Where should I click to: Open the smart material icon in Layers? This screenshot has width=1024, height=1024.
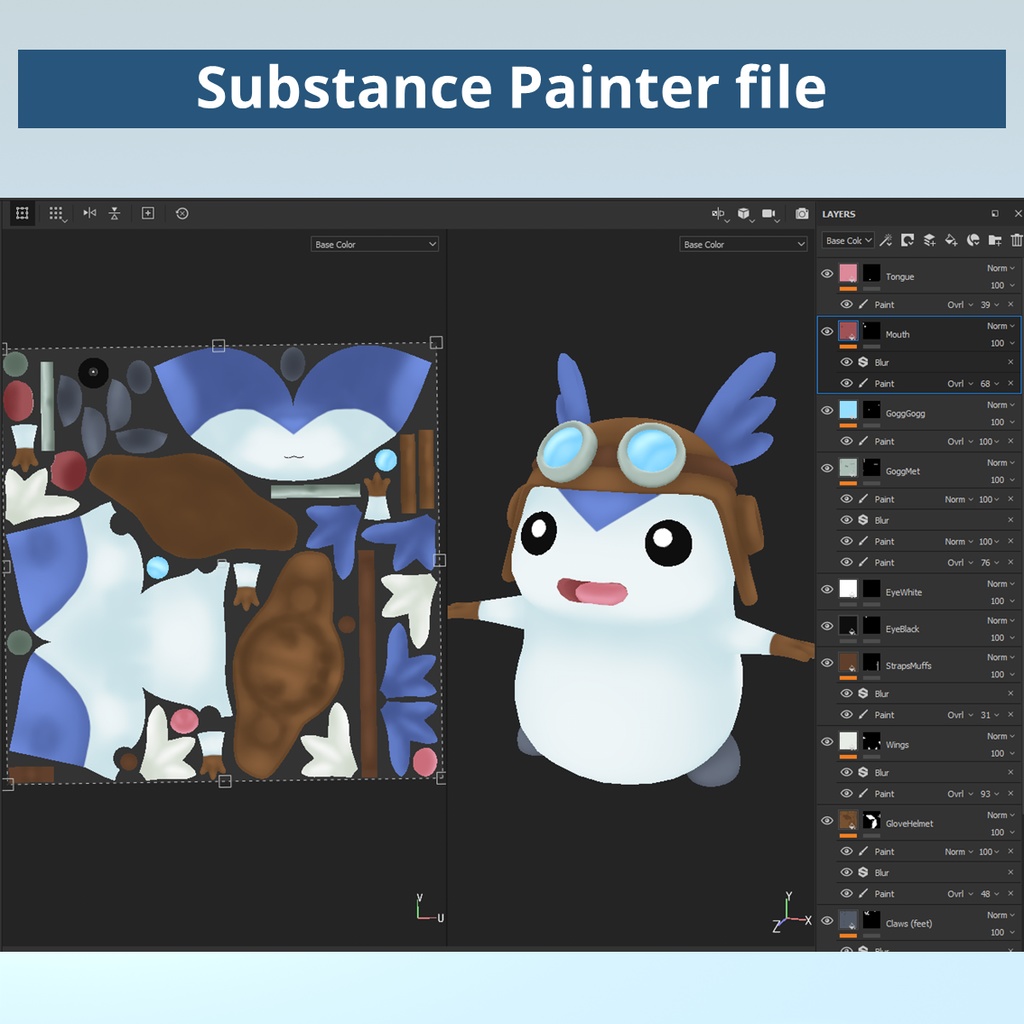(x=973, y=240)
